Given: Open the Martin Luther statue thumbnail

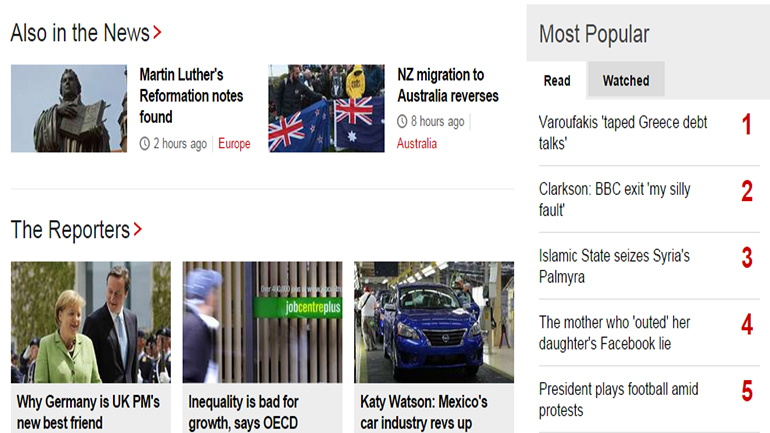Looking at the screenshot, I should pos(69,108).
